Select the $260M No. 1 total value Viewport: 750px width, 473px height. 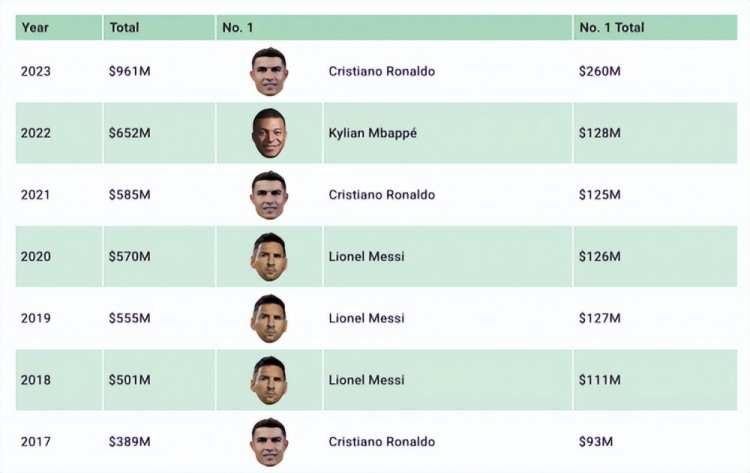tap(599, 72)
